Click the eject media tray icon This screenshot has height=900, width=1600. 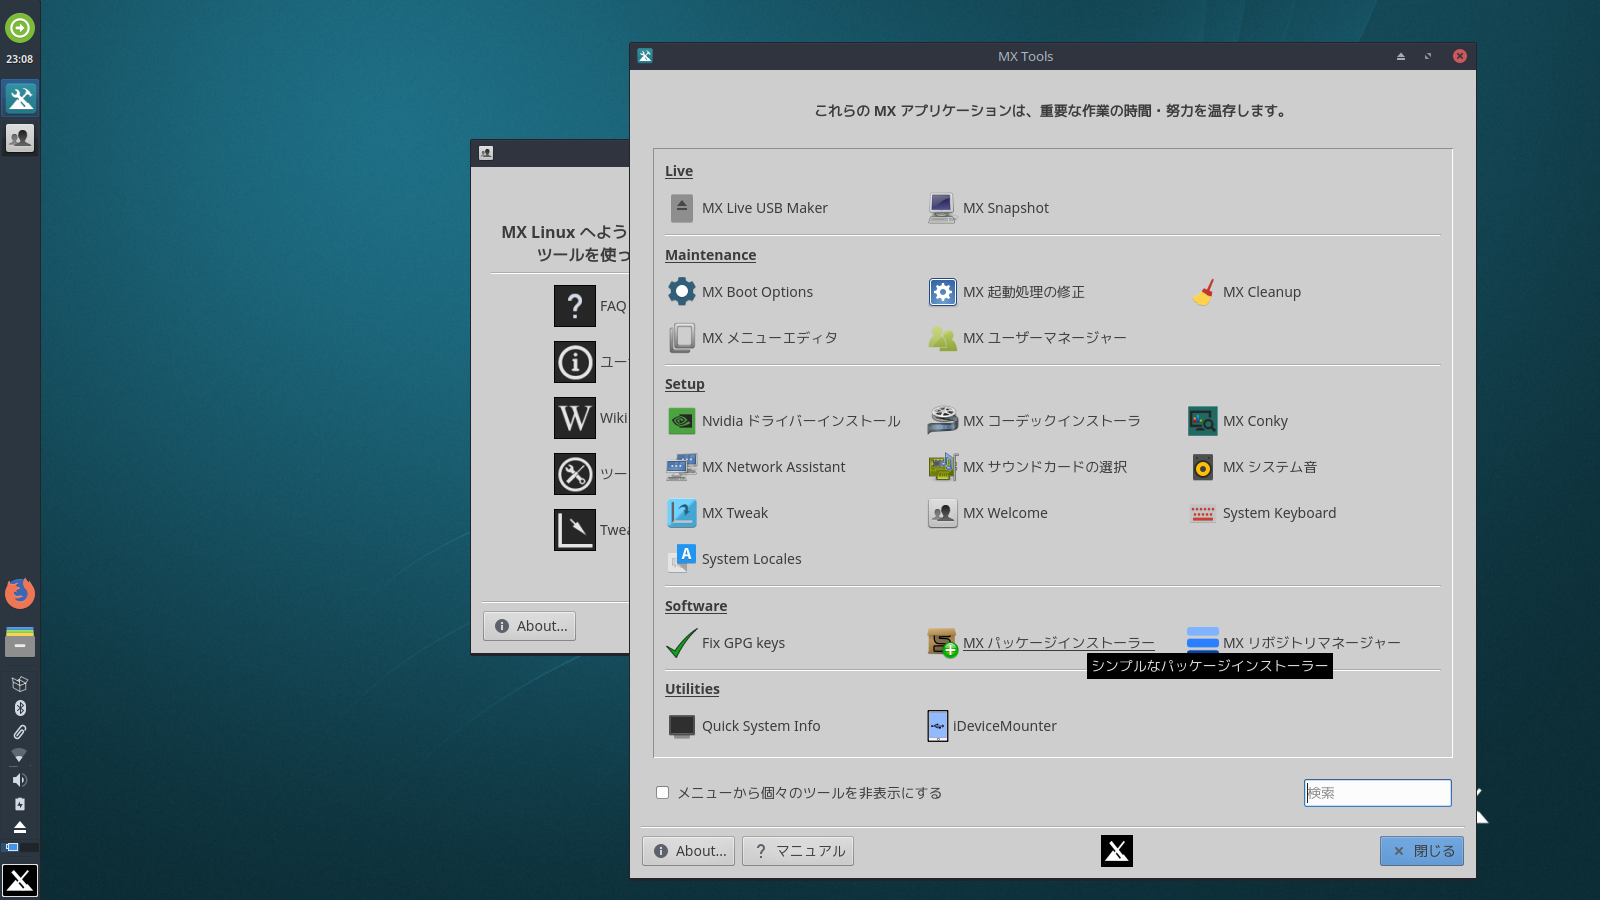(x=19, y=827)
